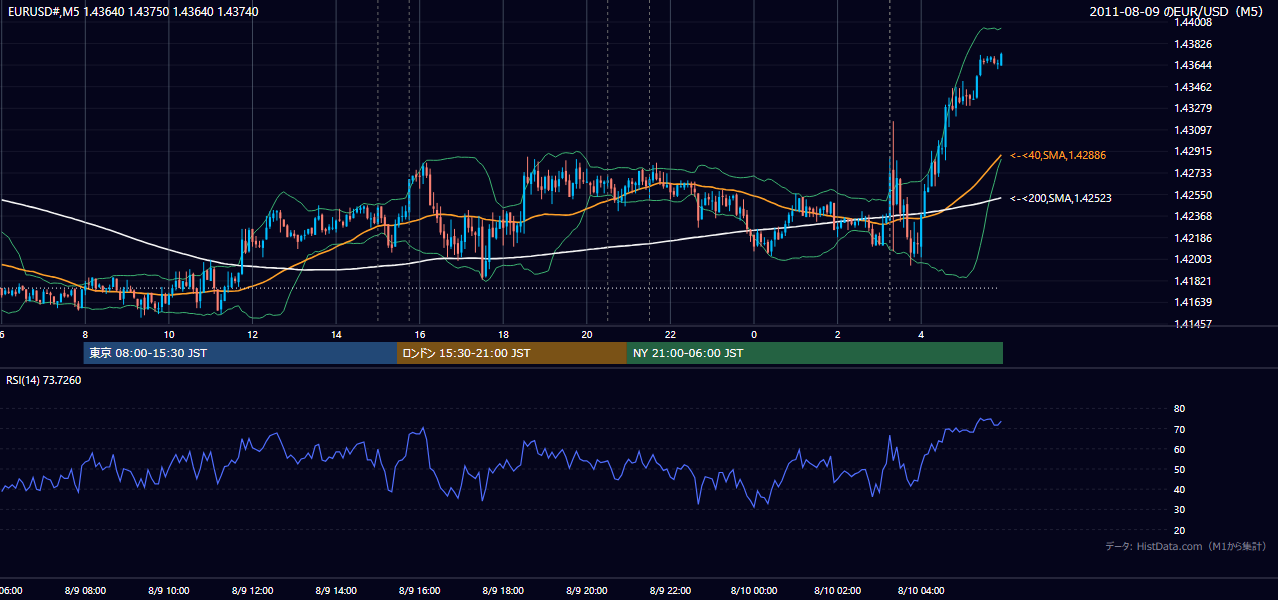
Task: Click bottom time label 8/9 10:00
Action: (x=169, y=591)
